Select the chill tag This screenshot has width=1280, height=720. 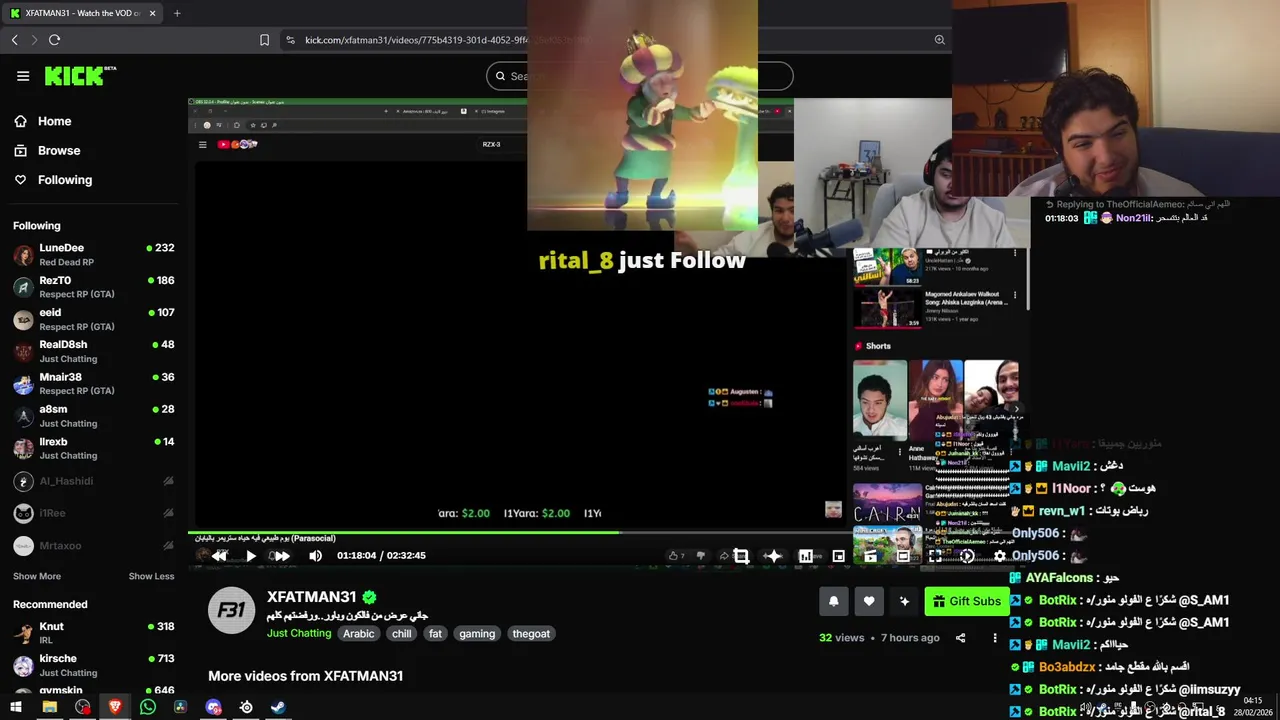tap(401, 634)
